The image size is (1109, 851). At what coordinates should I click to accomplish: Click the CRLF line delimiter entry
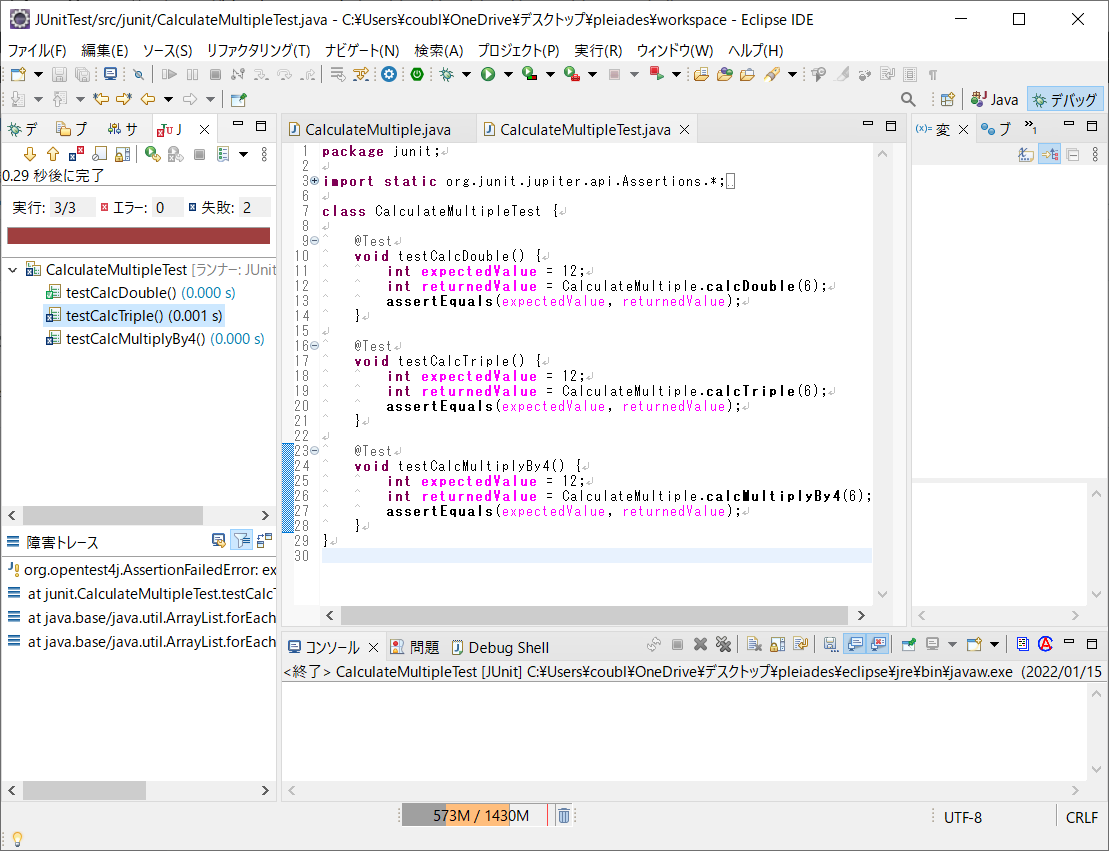tap(1081, 817)
